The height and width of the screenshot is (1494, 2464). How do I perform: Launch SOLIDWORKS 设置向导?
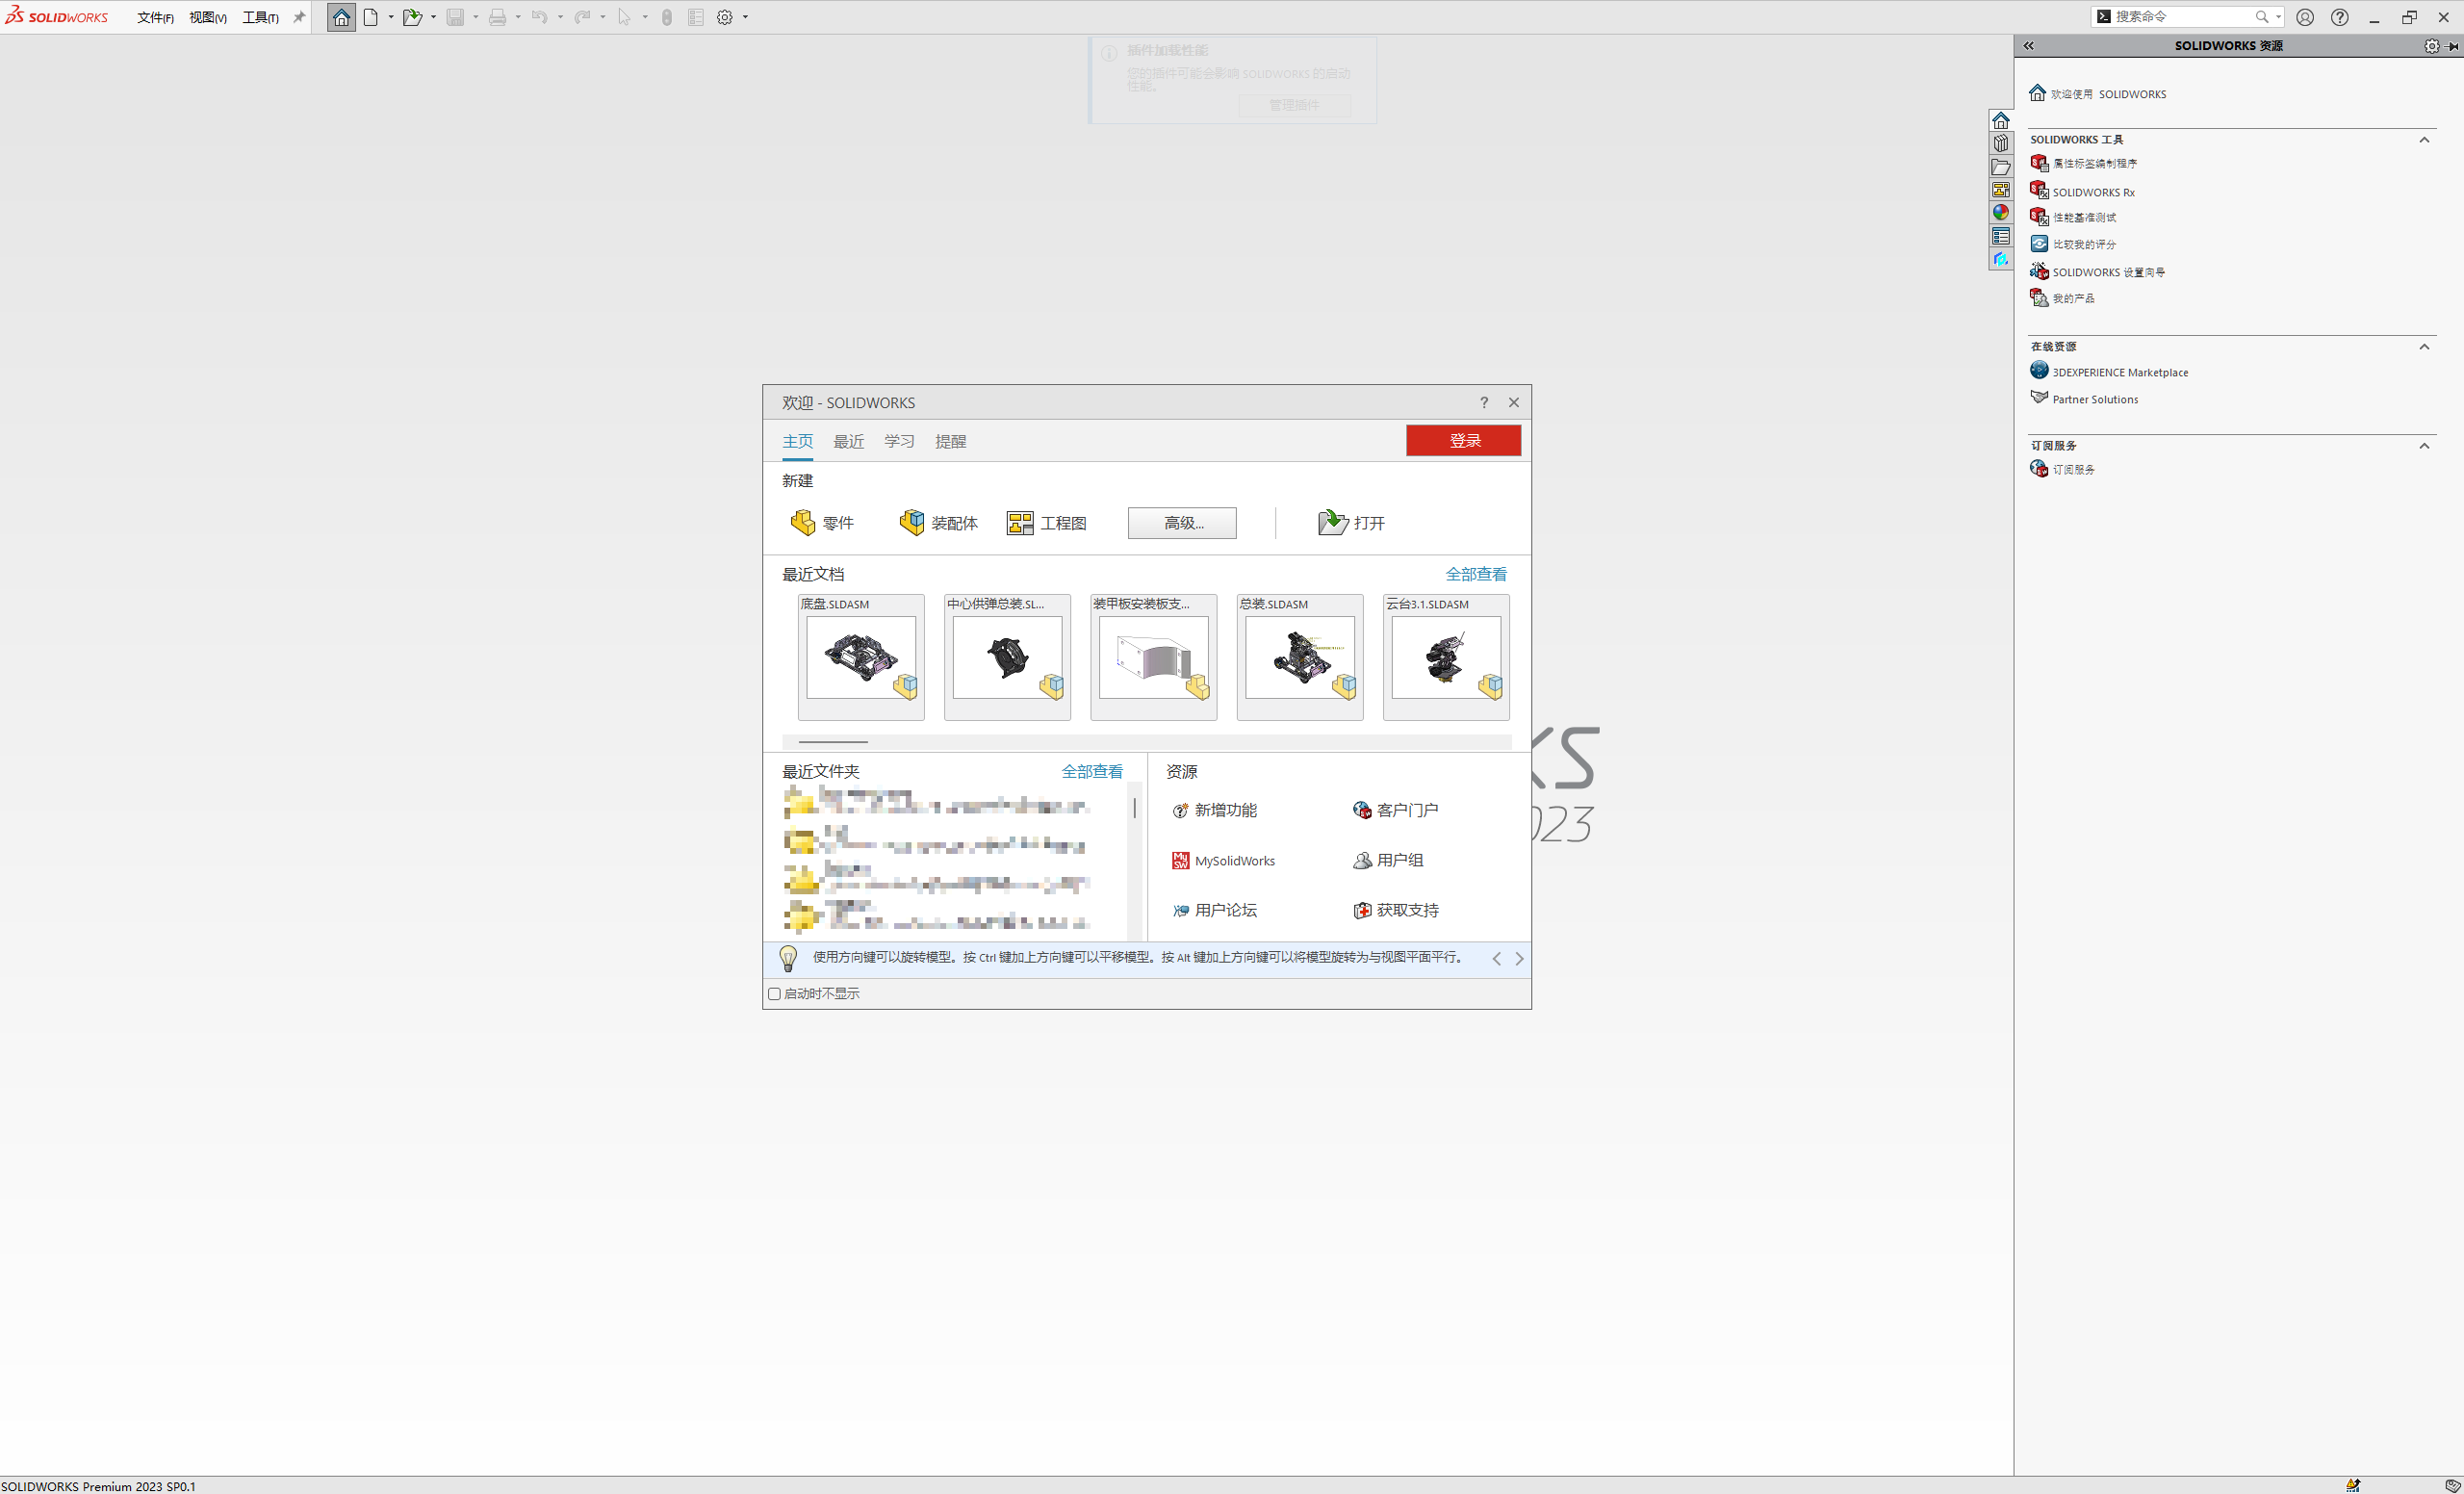coord(2098,271)
